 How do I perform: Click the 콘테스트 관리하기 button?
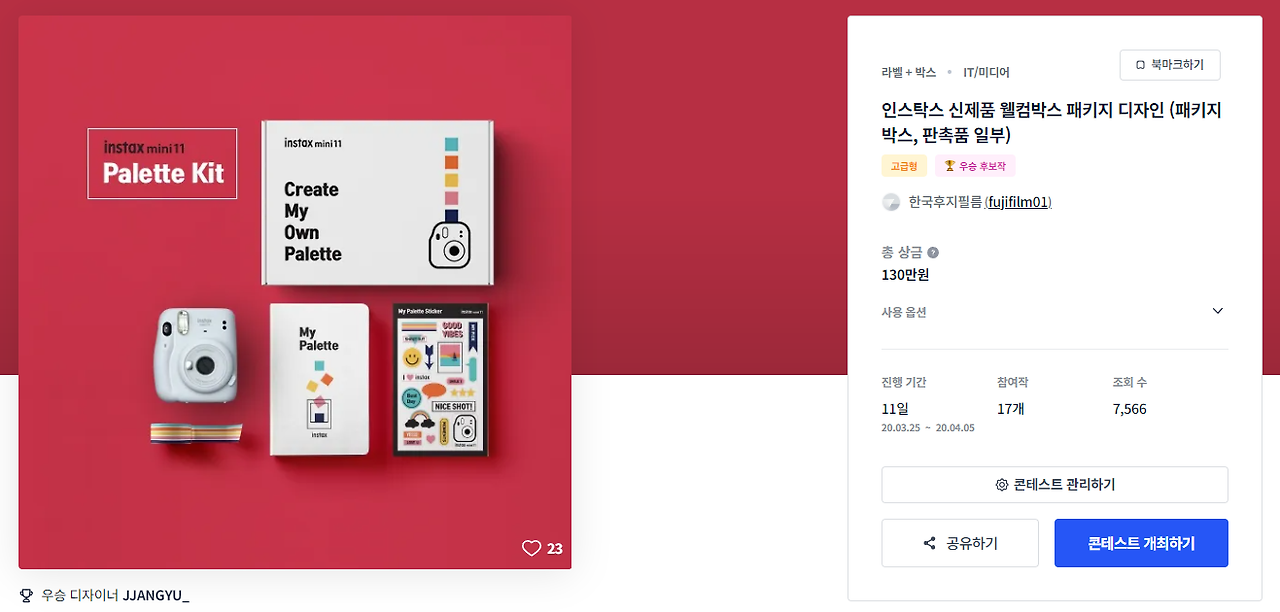pos(1054,485)
